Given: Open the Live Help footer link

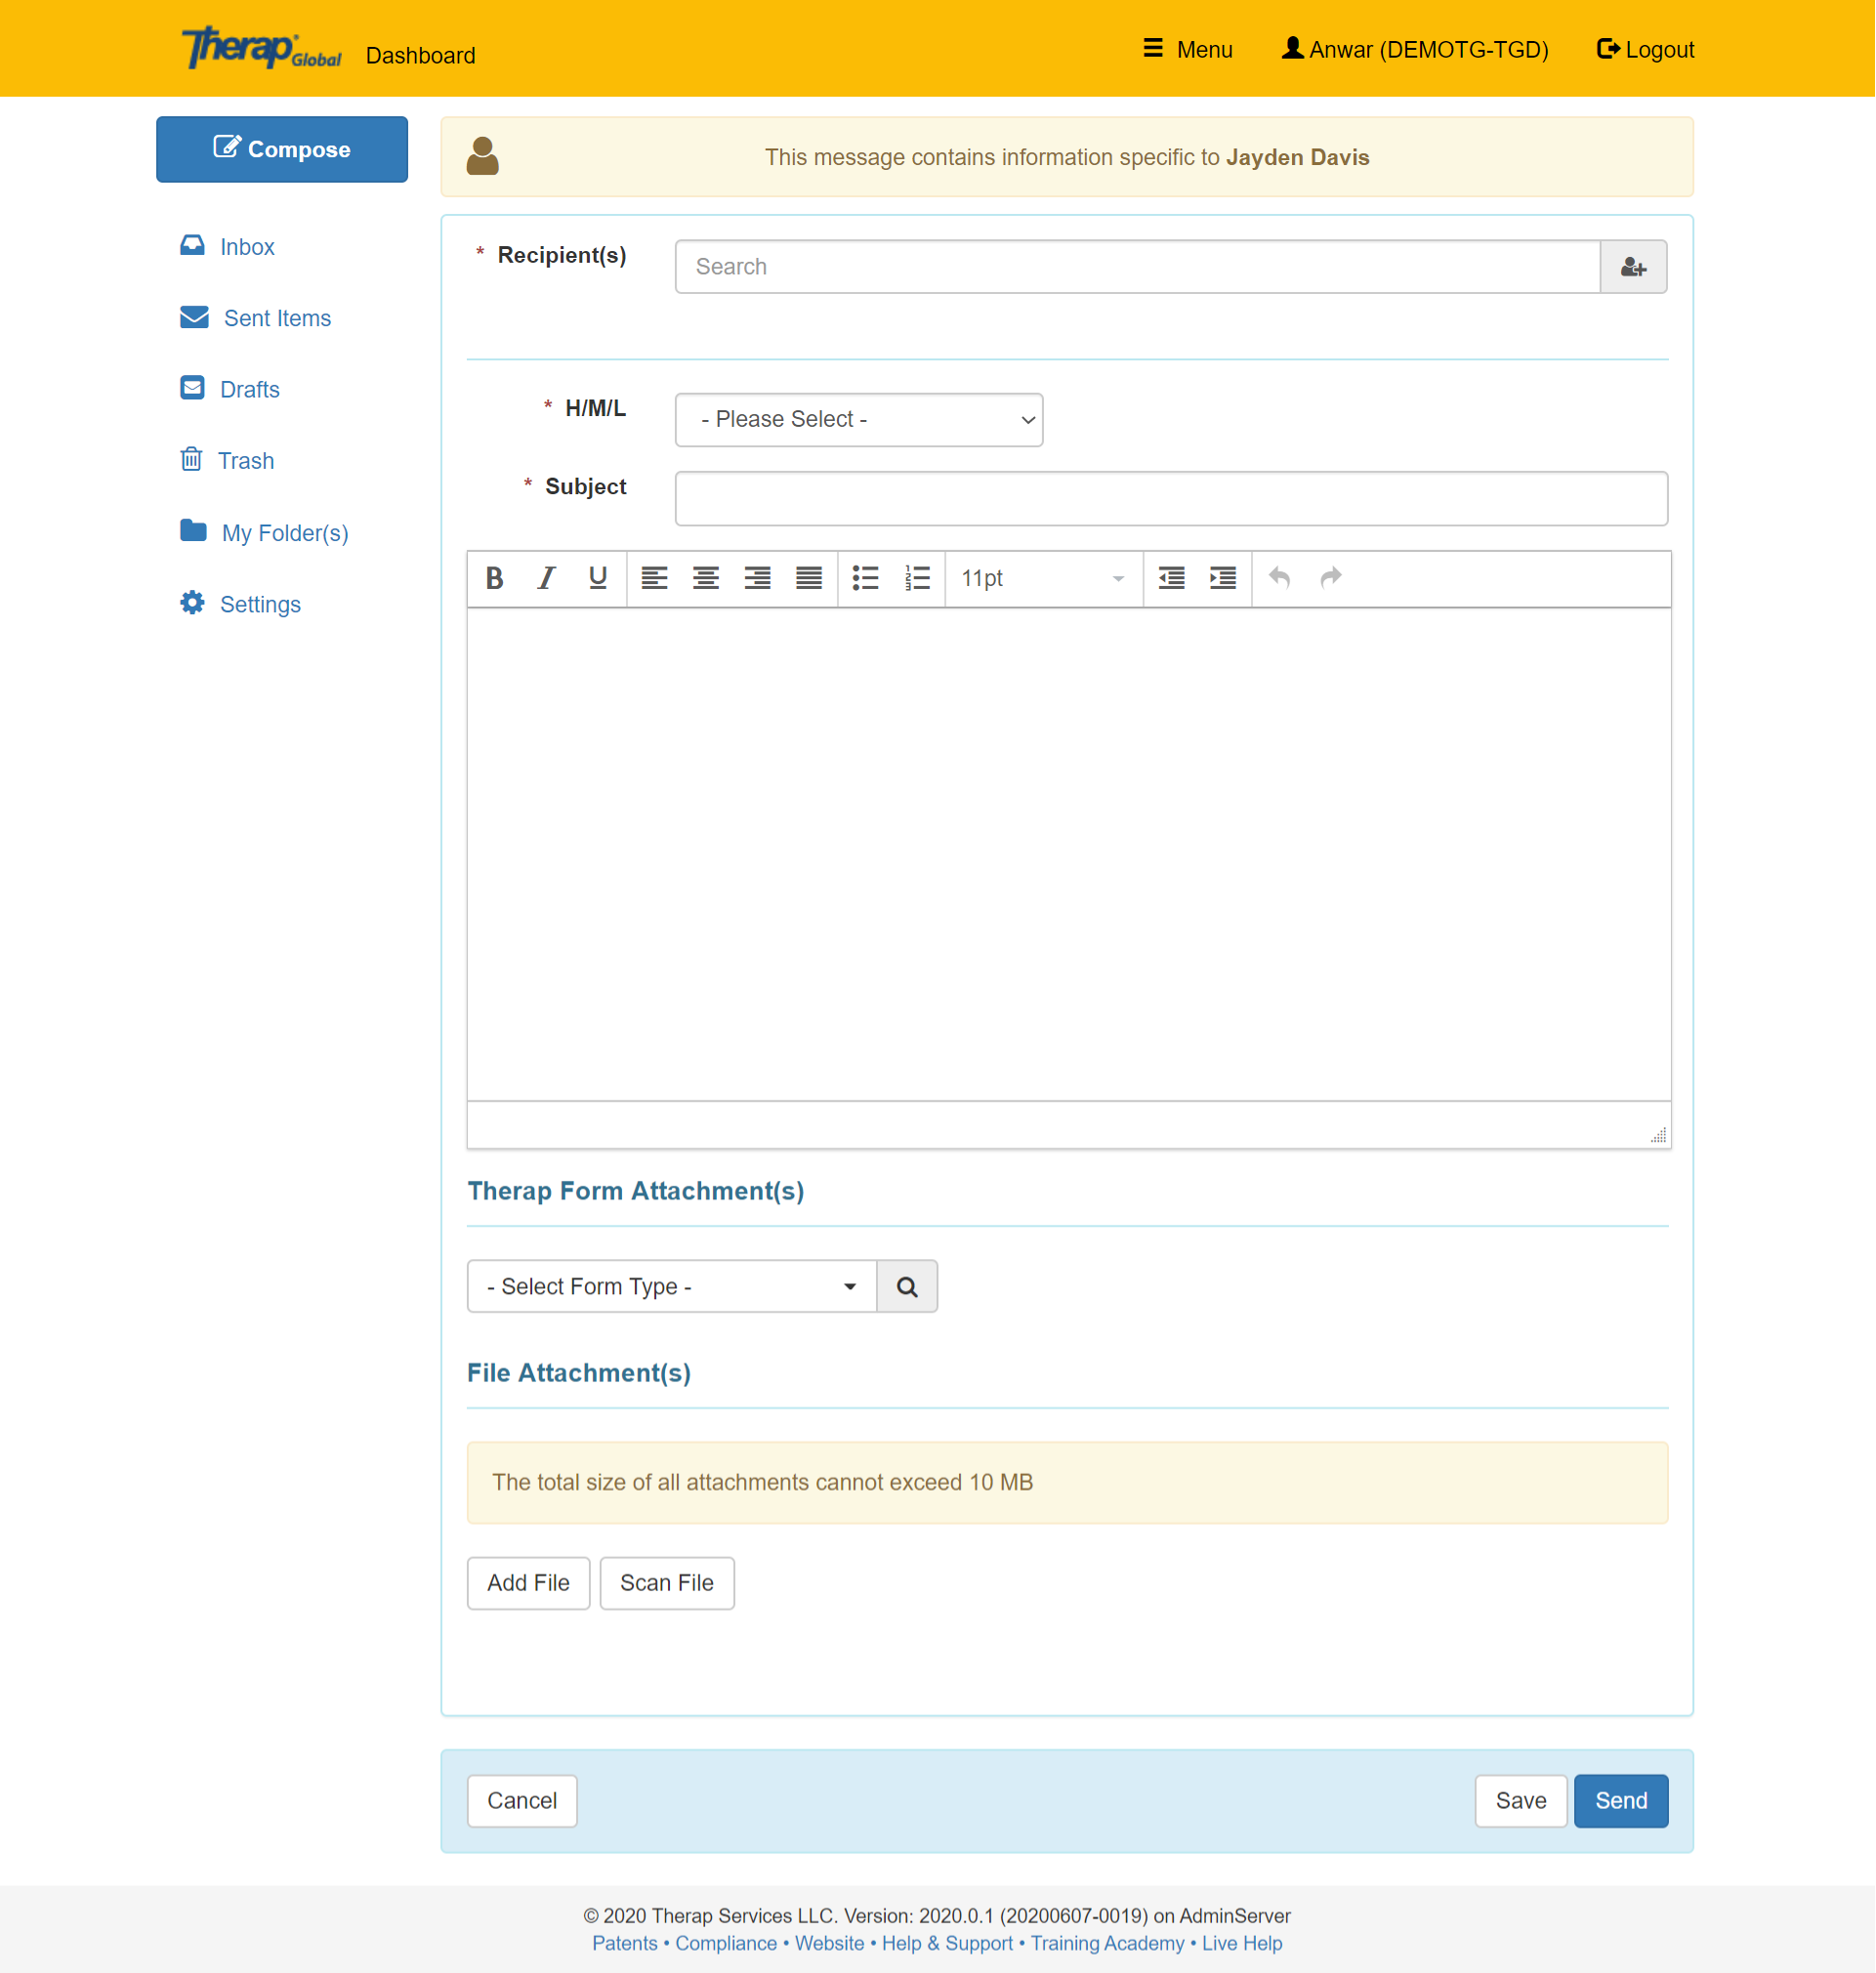Looking at the screenshot, I should (x=1242, y=1943).
